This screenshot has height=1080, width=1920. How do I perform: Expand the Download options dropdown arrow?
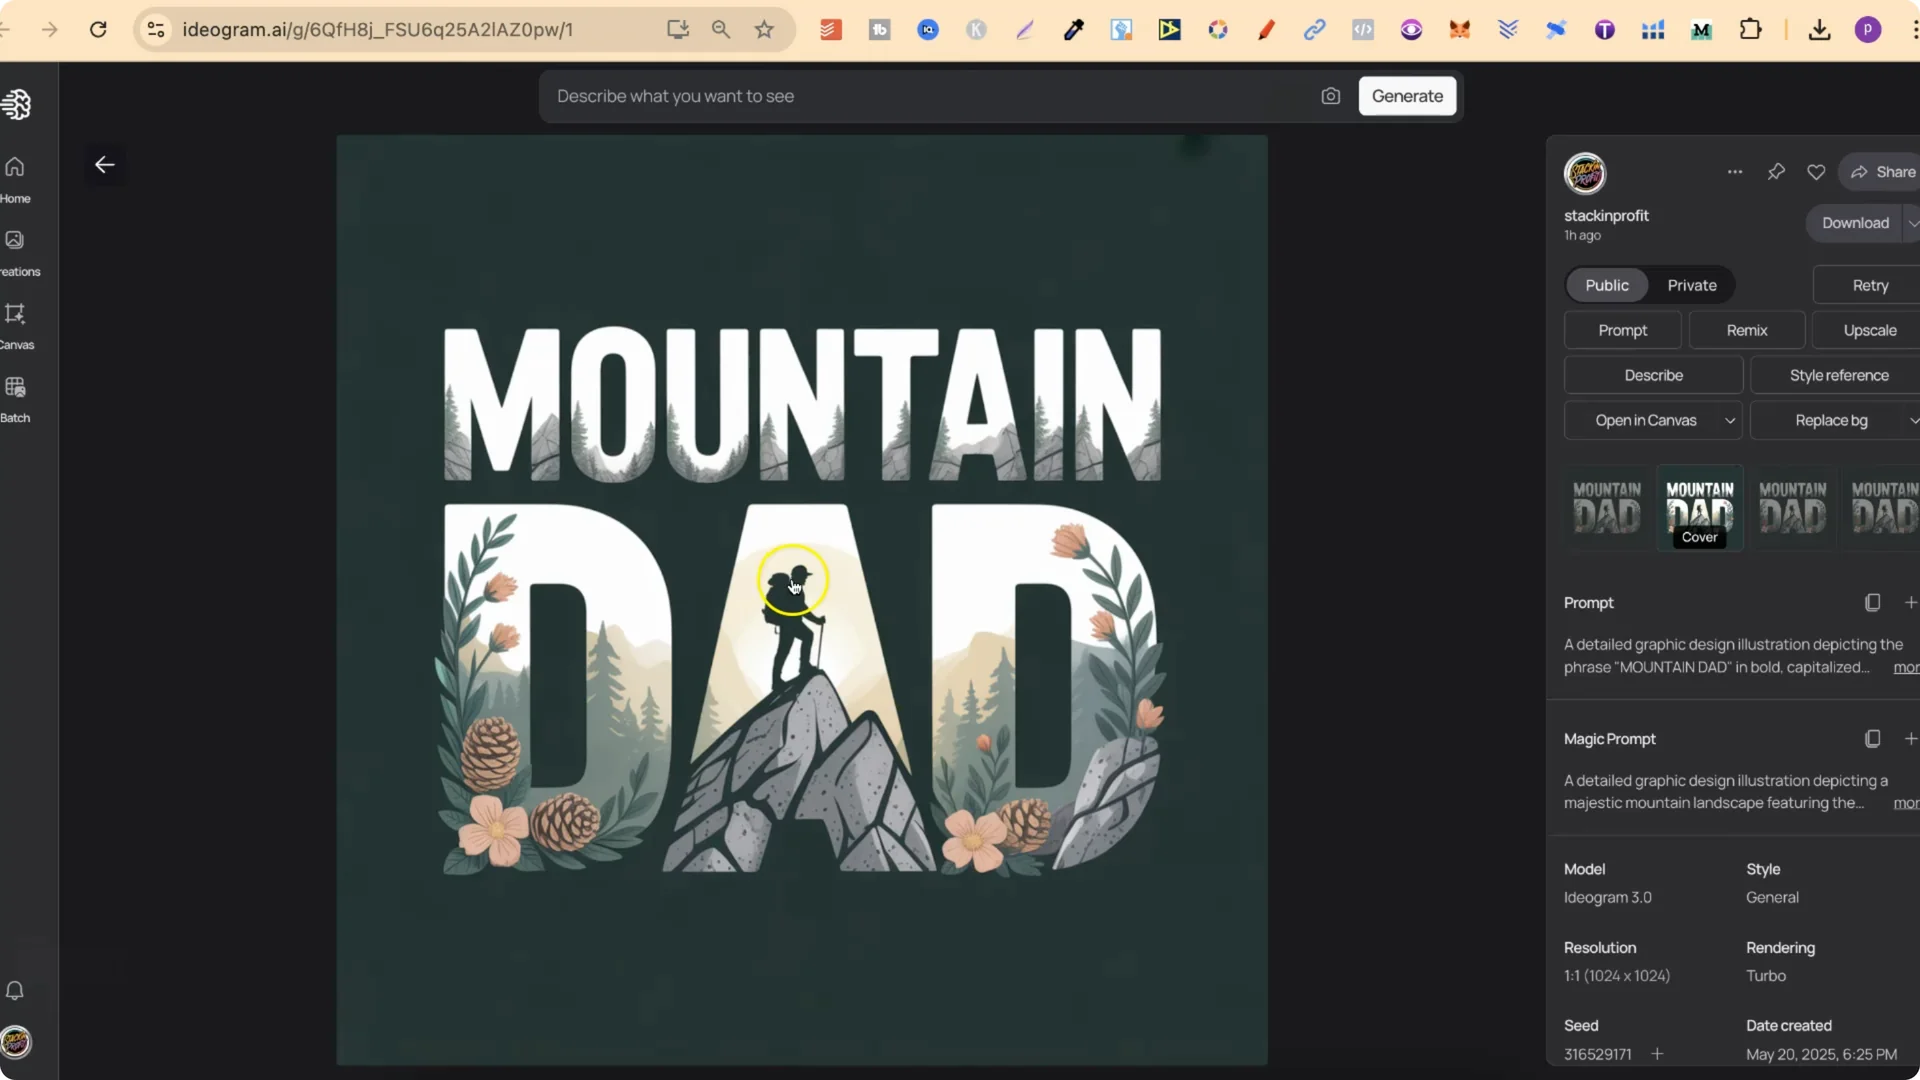(1913, 222)
